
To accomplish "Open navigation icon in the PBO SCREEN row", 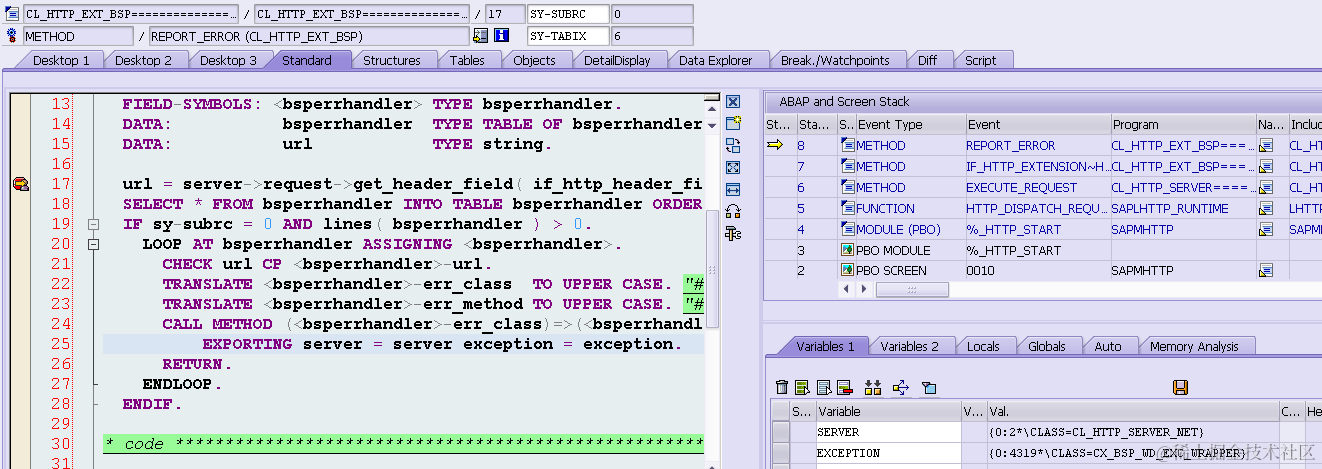I will click(1266, 270).
